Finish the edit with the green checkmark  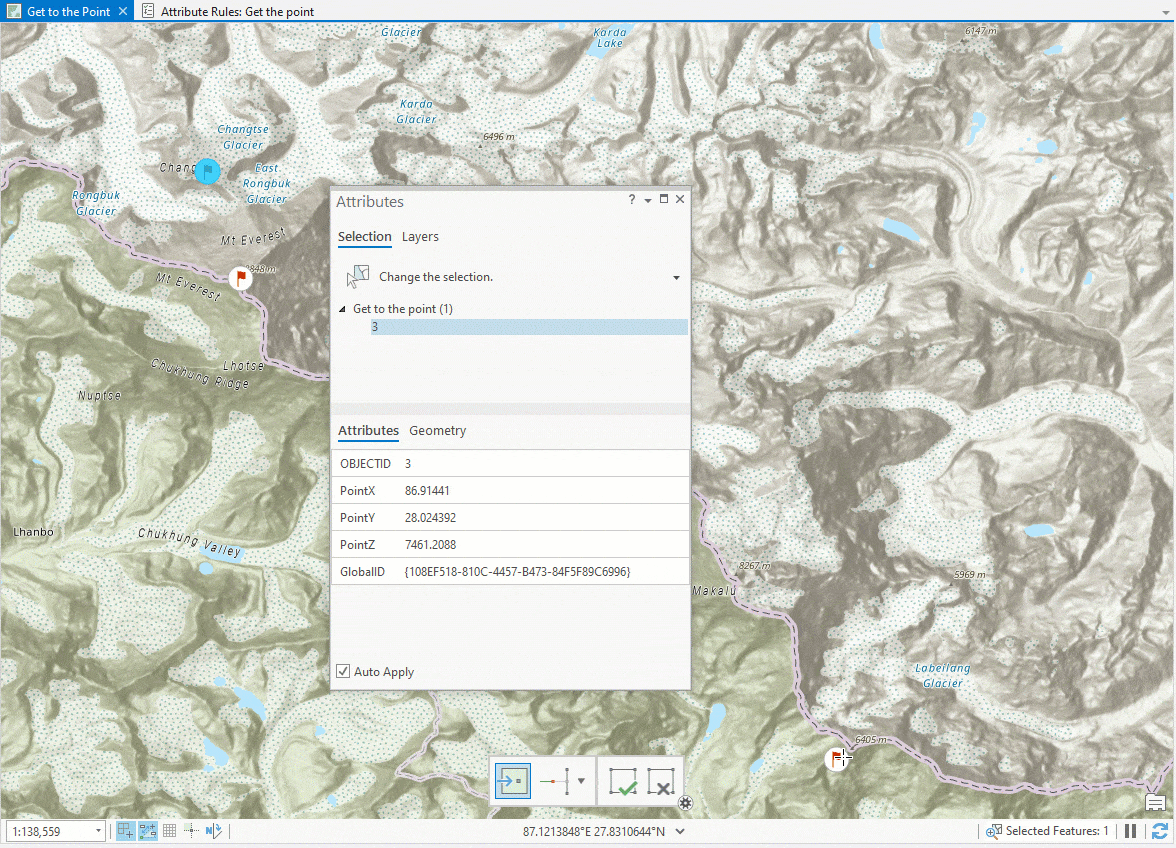click(622, 781)
